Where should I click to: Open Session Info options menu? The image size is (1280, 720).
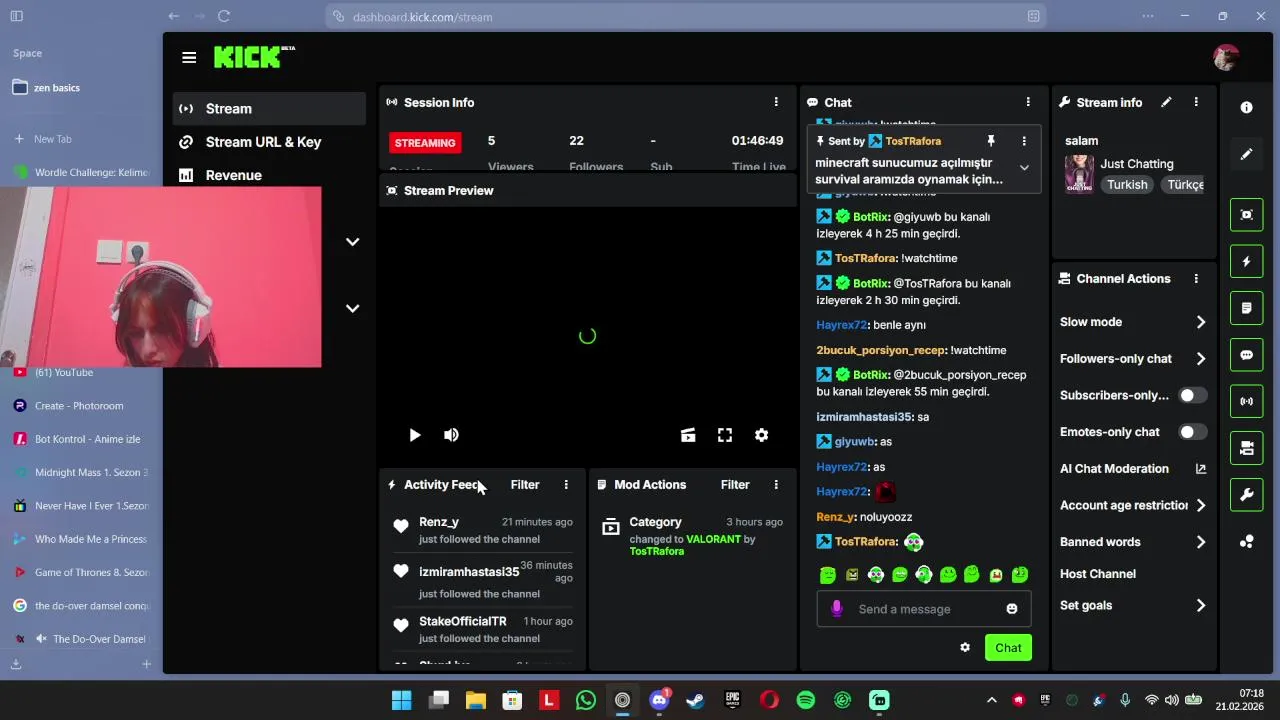[x=776, y=102]
